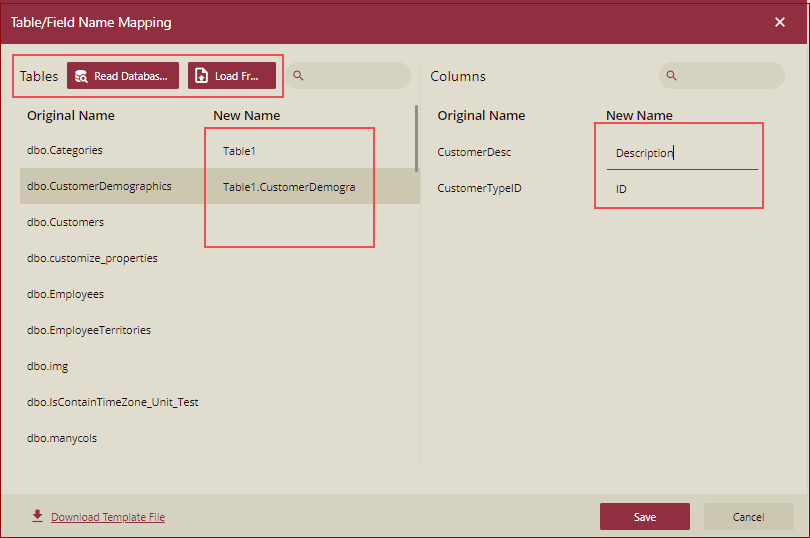Click the file icon on Load From
This screenshot has height=538, width=810.
click(201, 76)
